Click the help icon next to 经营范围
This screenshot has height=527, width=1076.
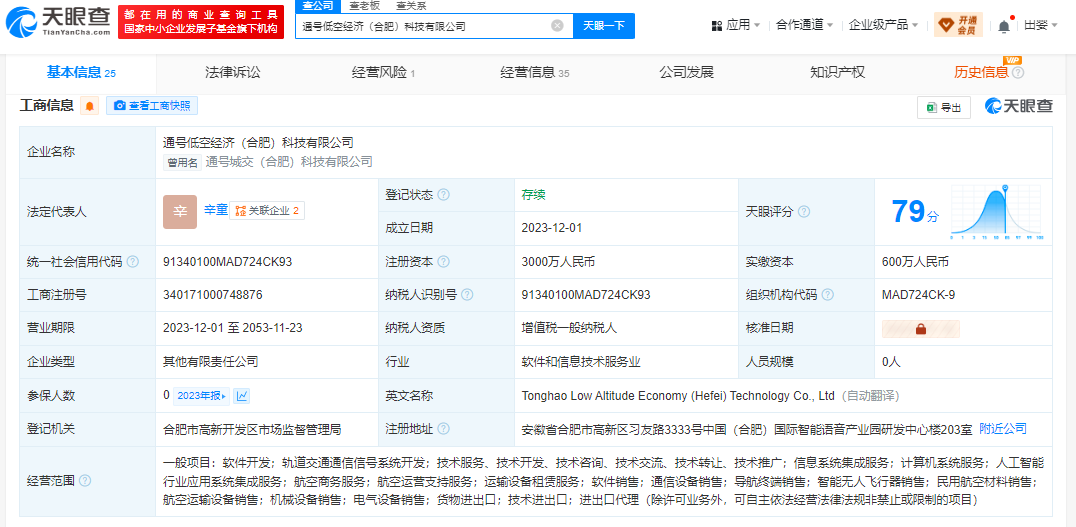coord(85,481)
